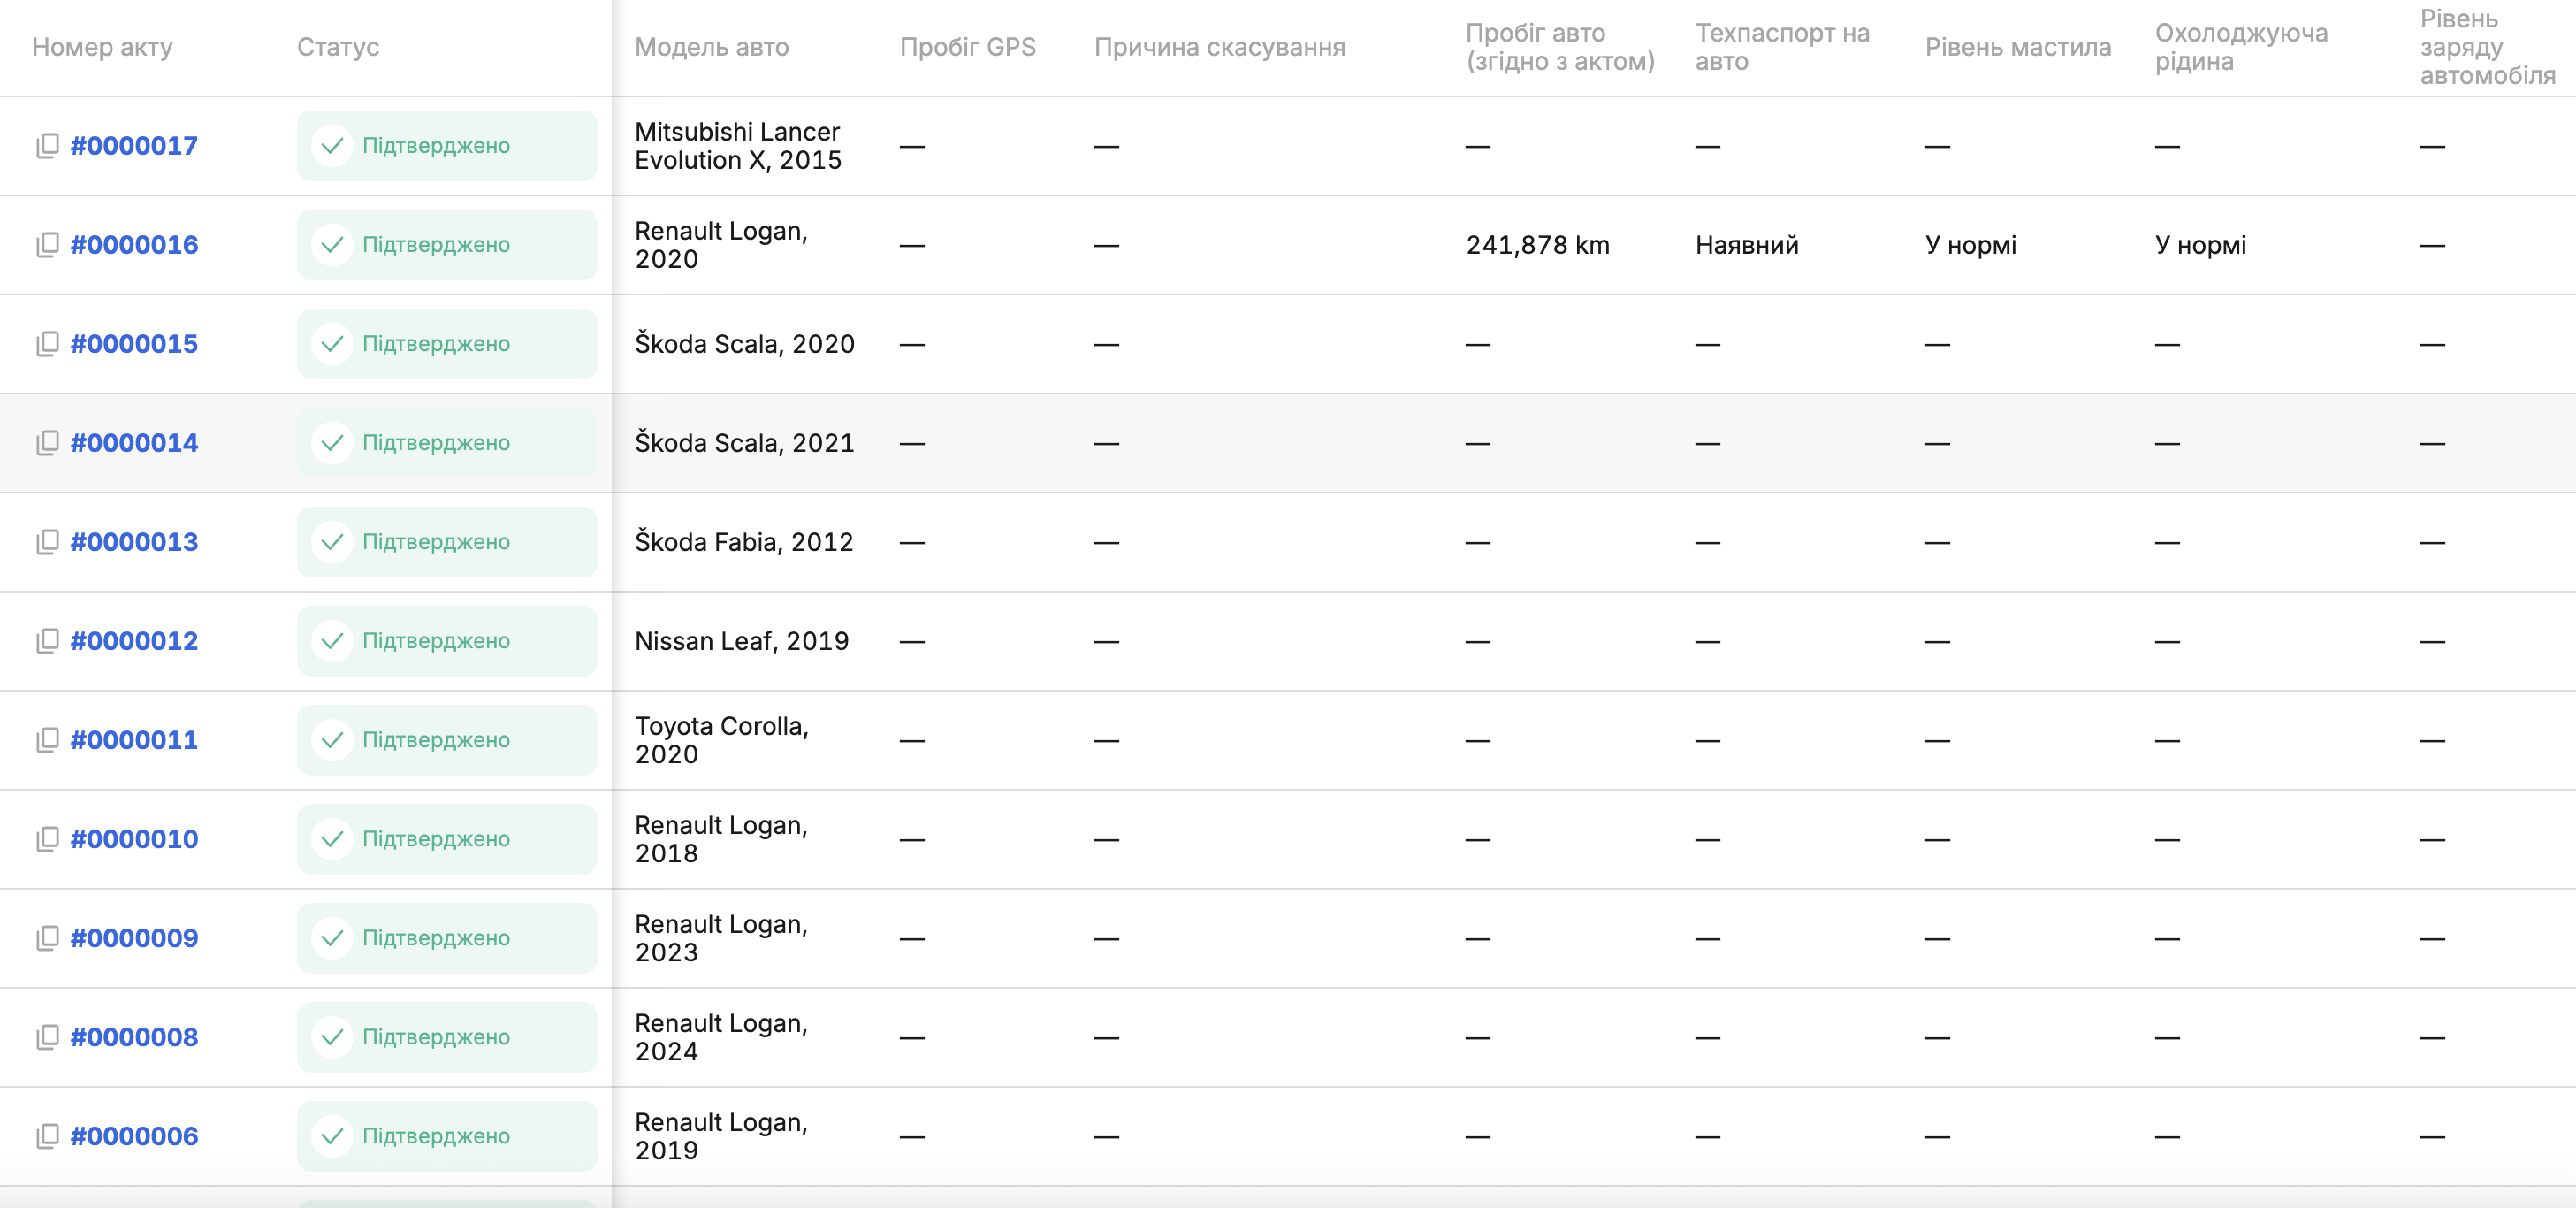This screenshot has width=2576, height=1208.
Task: Copy act number #0000014
Action: [47, 443]
